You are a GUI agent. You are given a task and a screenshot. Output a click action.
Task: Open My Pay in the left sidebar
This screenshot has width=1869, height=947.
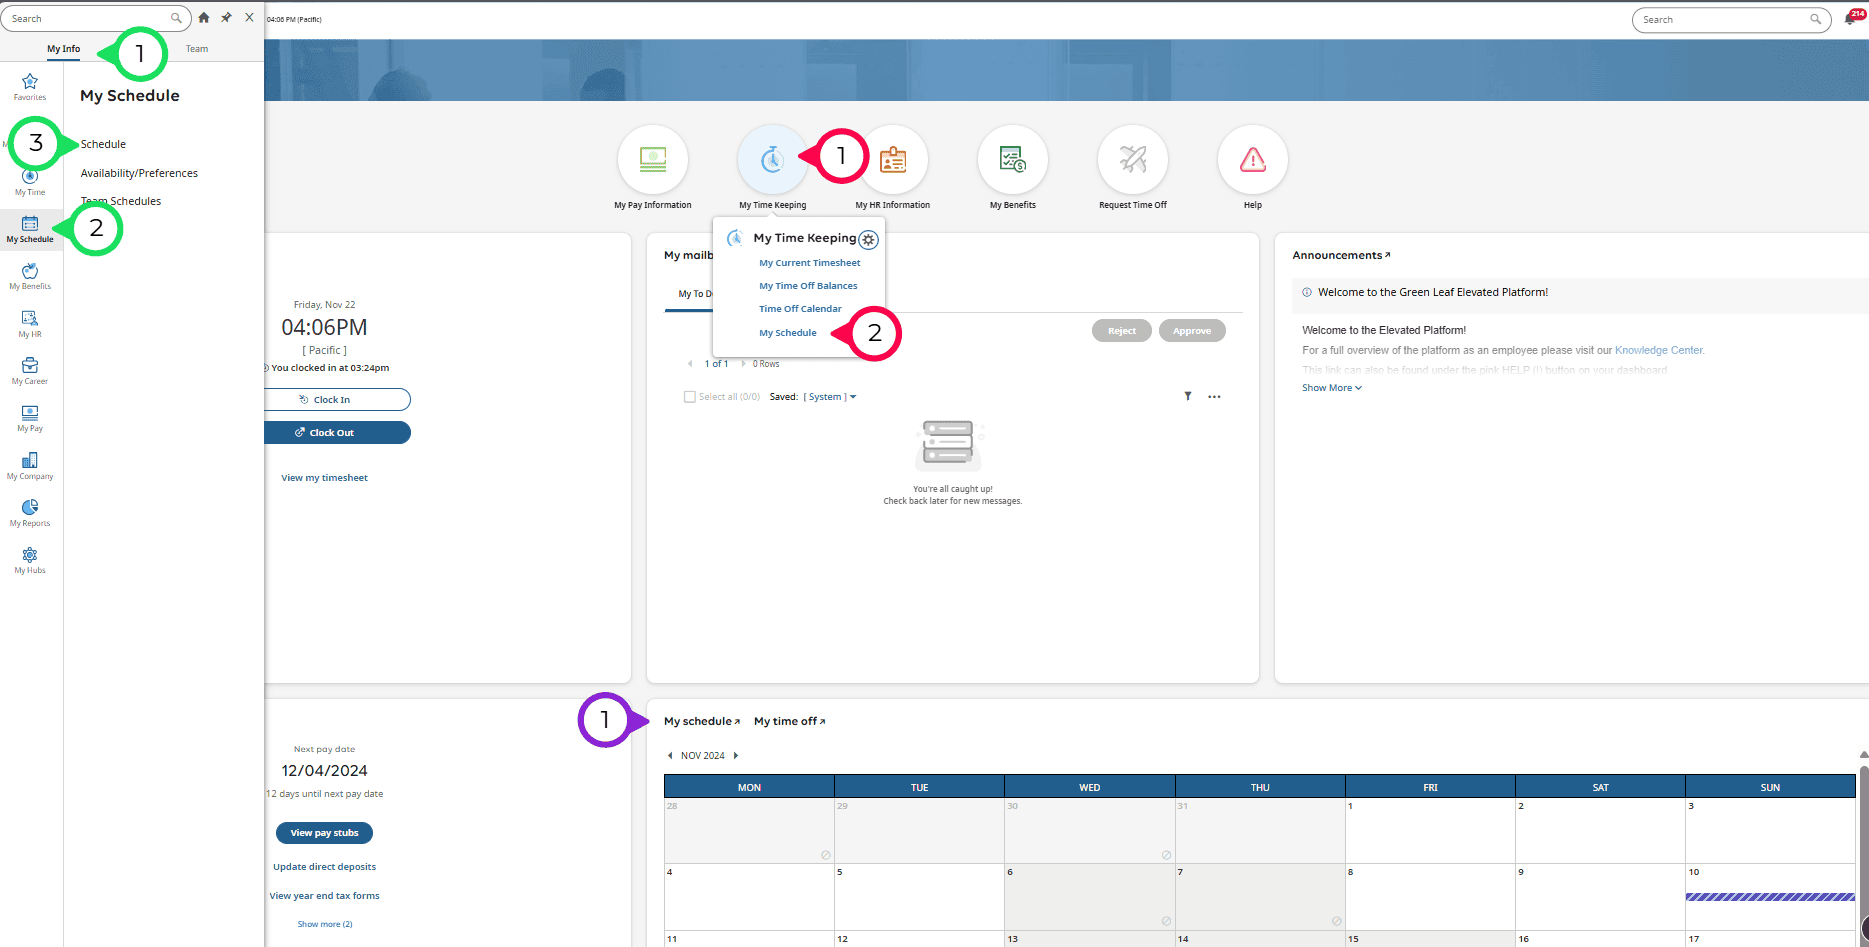[30, 419]
